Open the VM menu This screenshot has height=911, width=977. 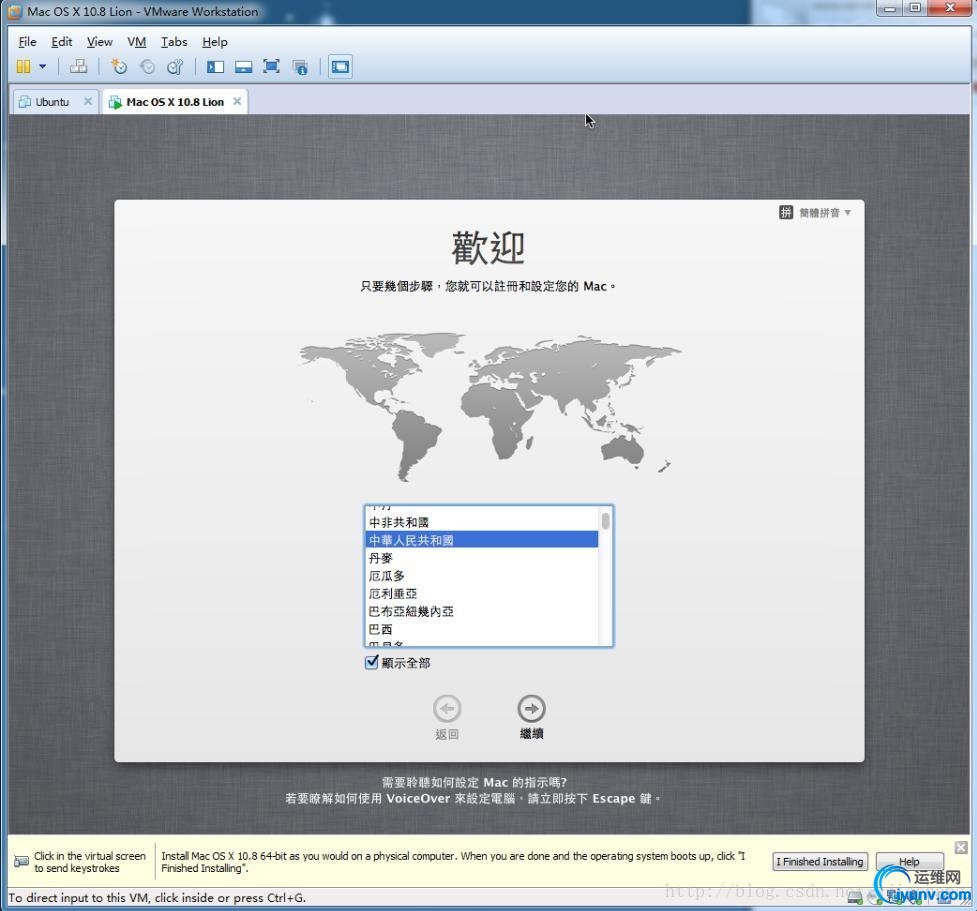[136, 42]
